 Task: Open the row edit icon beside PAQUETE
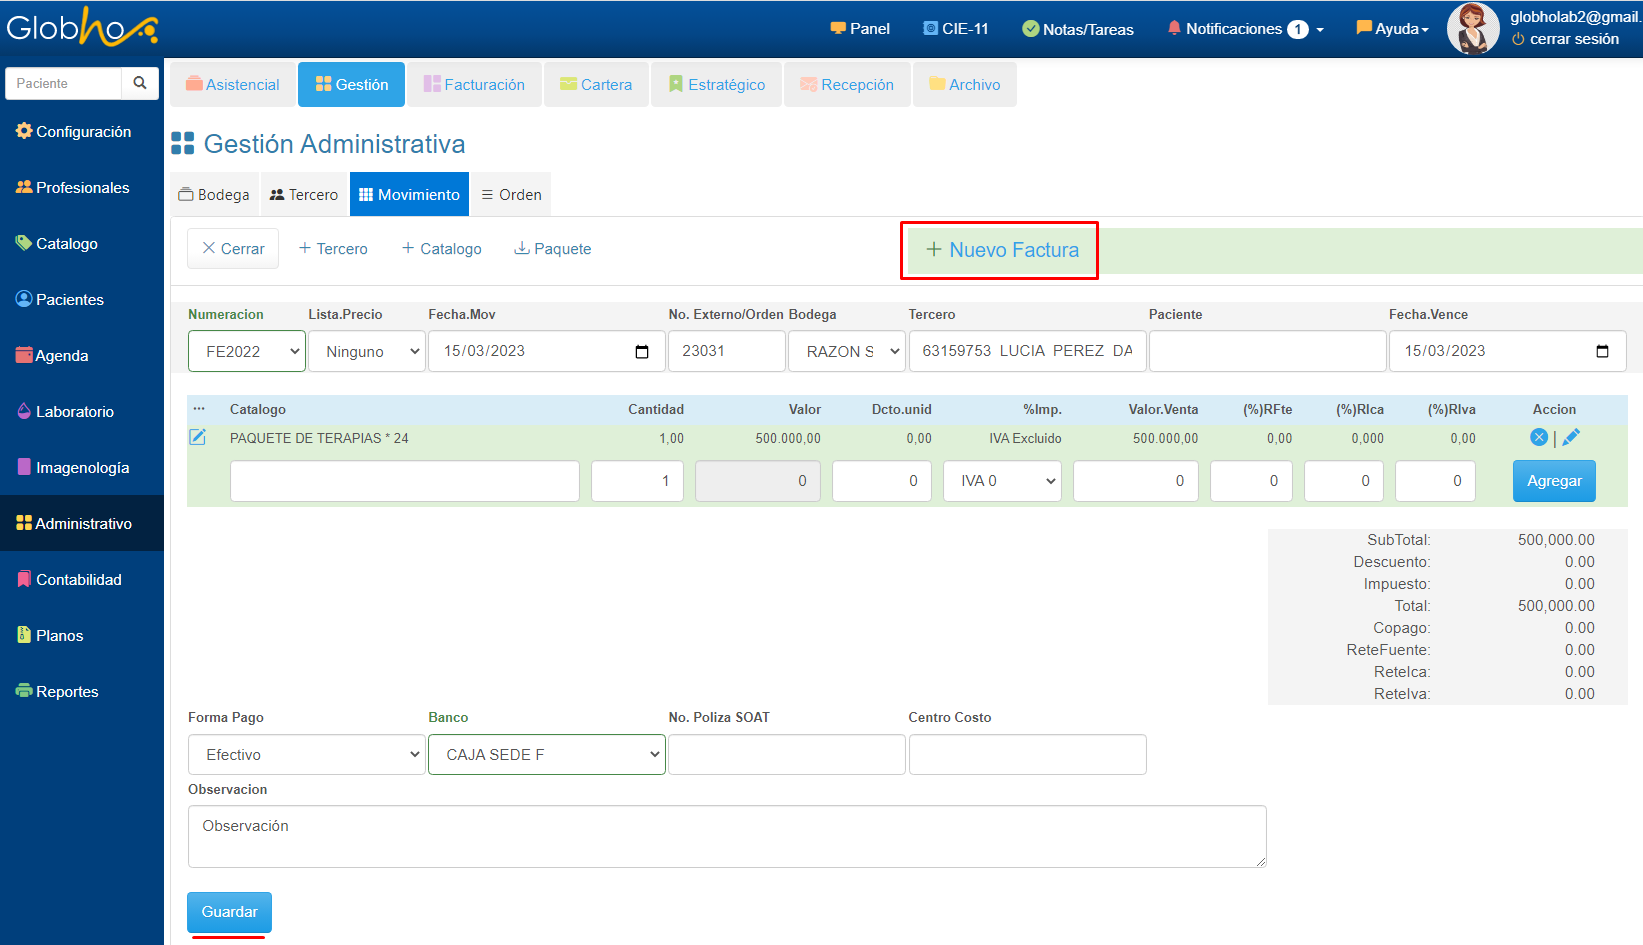coord(198,437)
